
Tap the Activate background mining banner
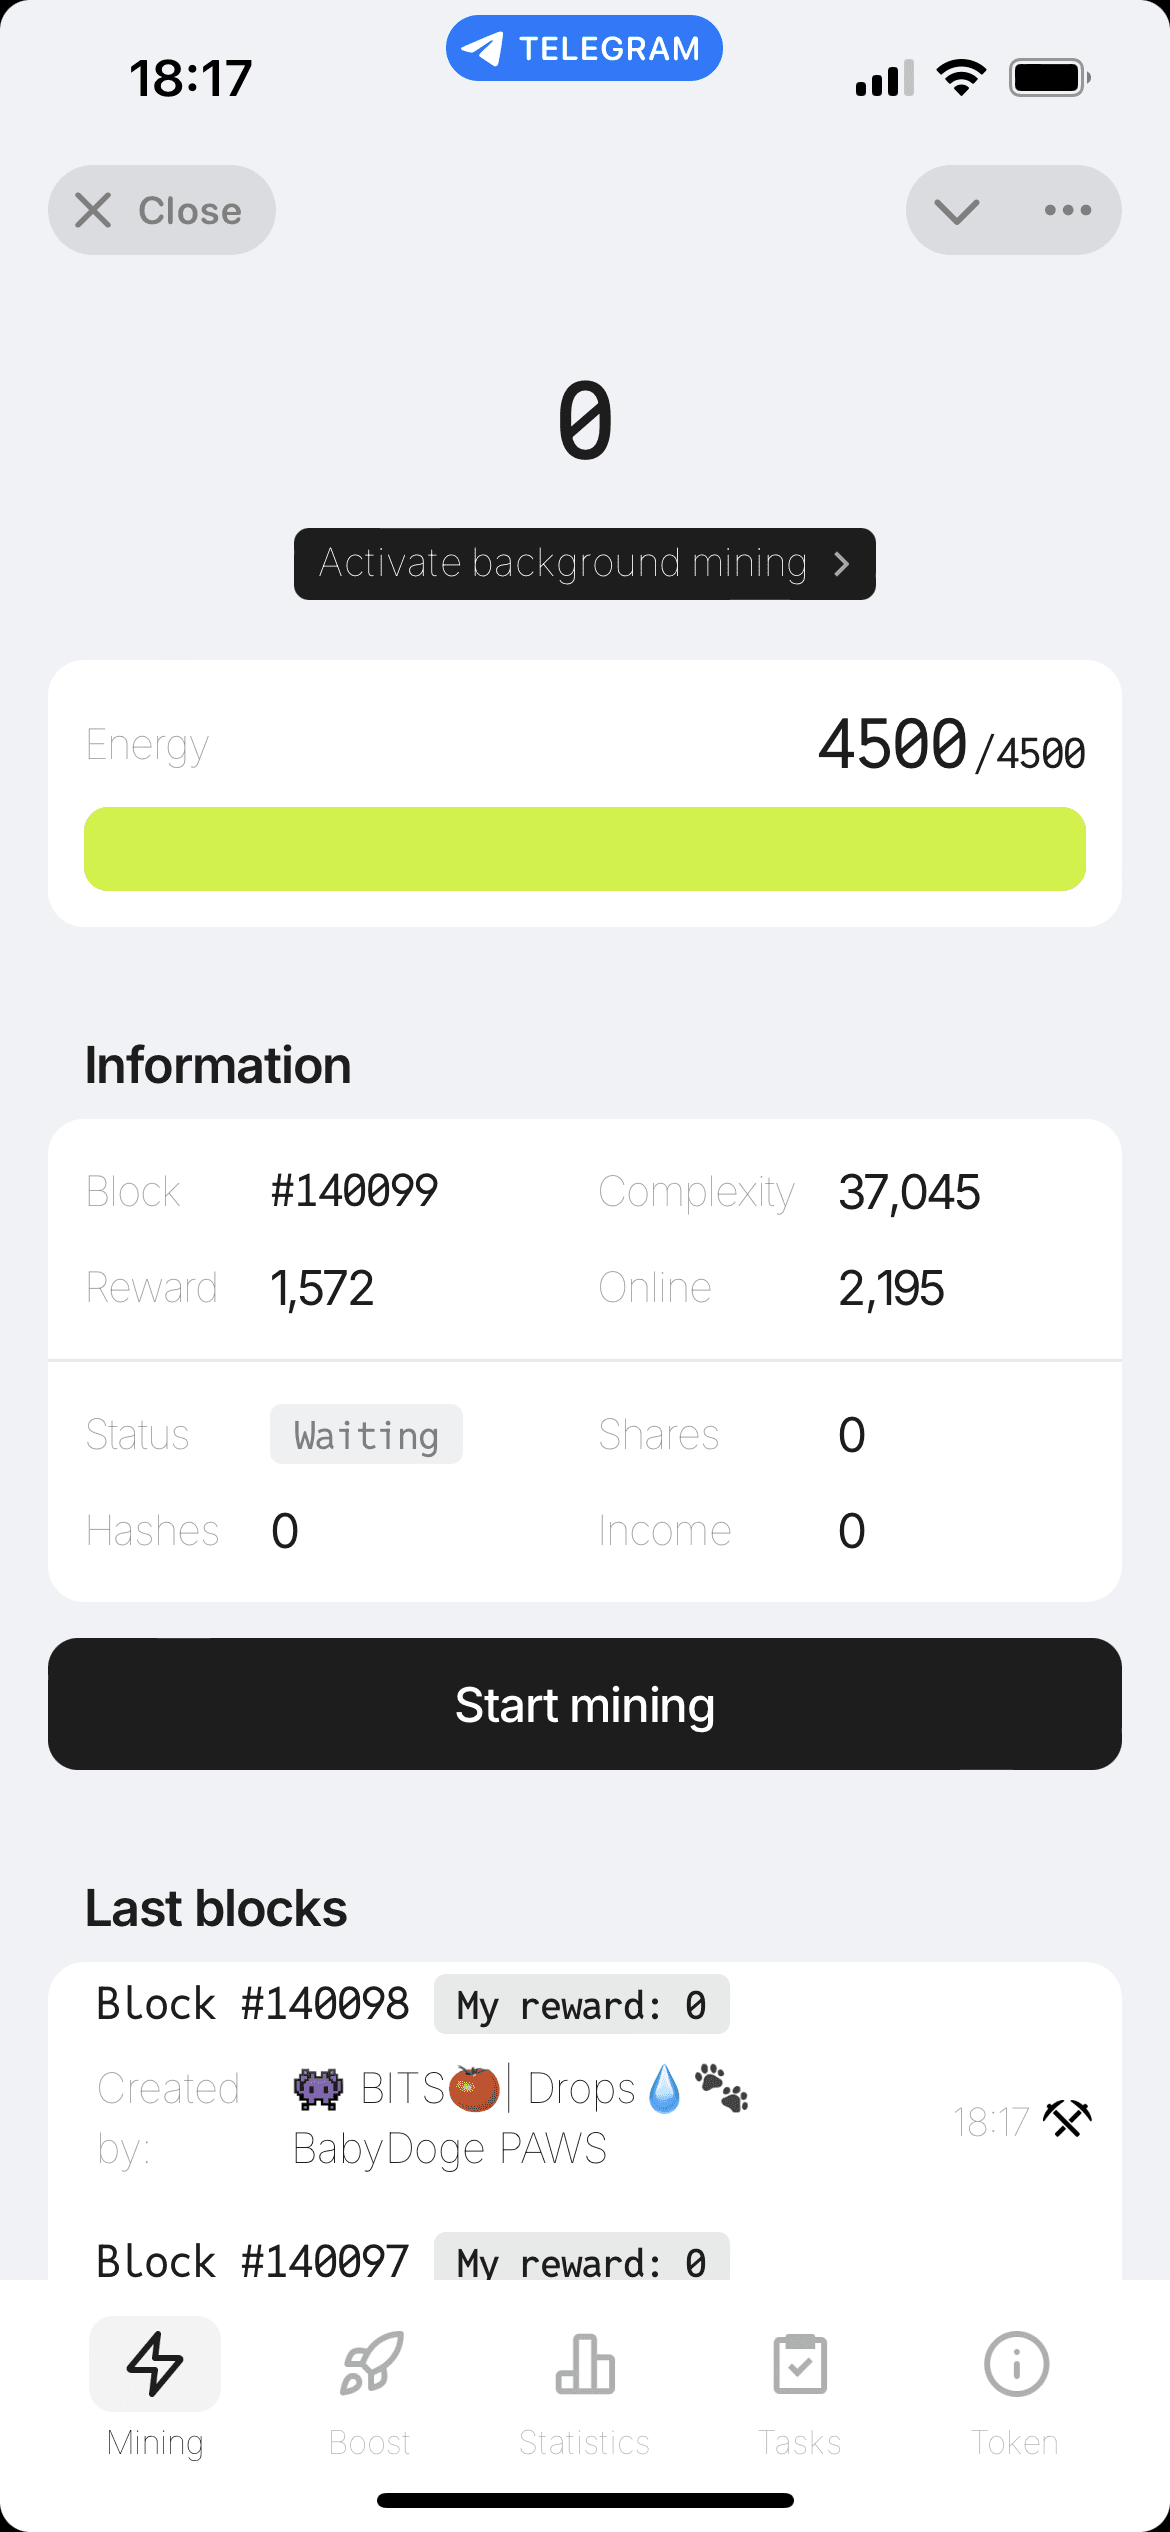click(x=585, y=564)
